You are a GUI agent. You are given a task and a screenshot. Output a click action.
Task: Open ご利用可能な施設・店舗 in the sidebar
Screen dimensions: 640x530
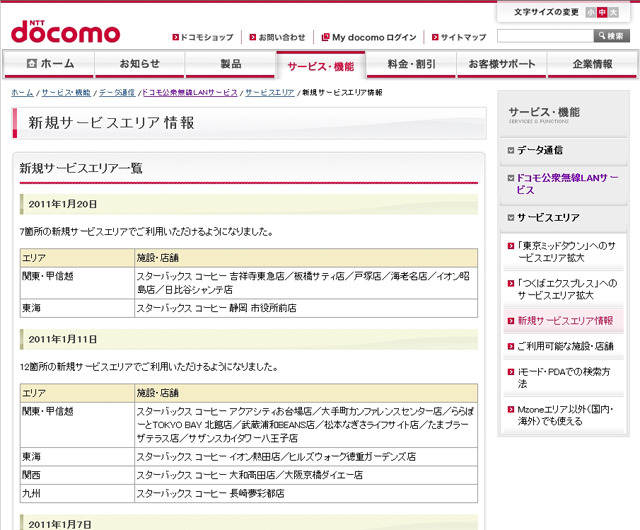[565, 346]
